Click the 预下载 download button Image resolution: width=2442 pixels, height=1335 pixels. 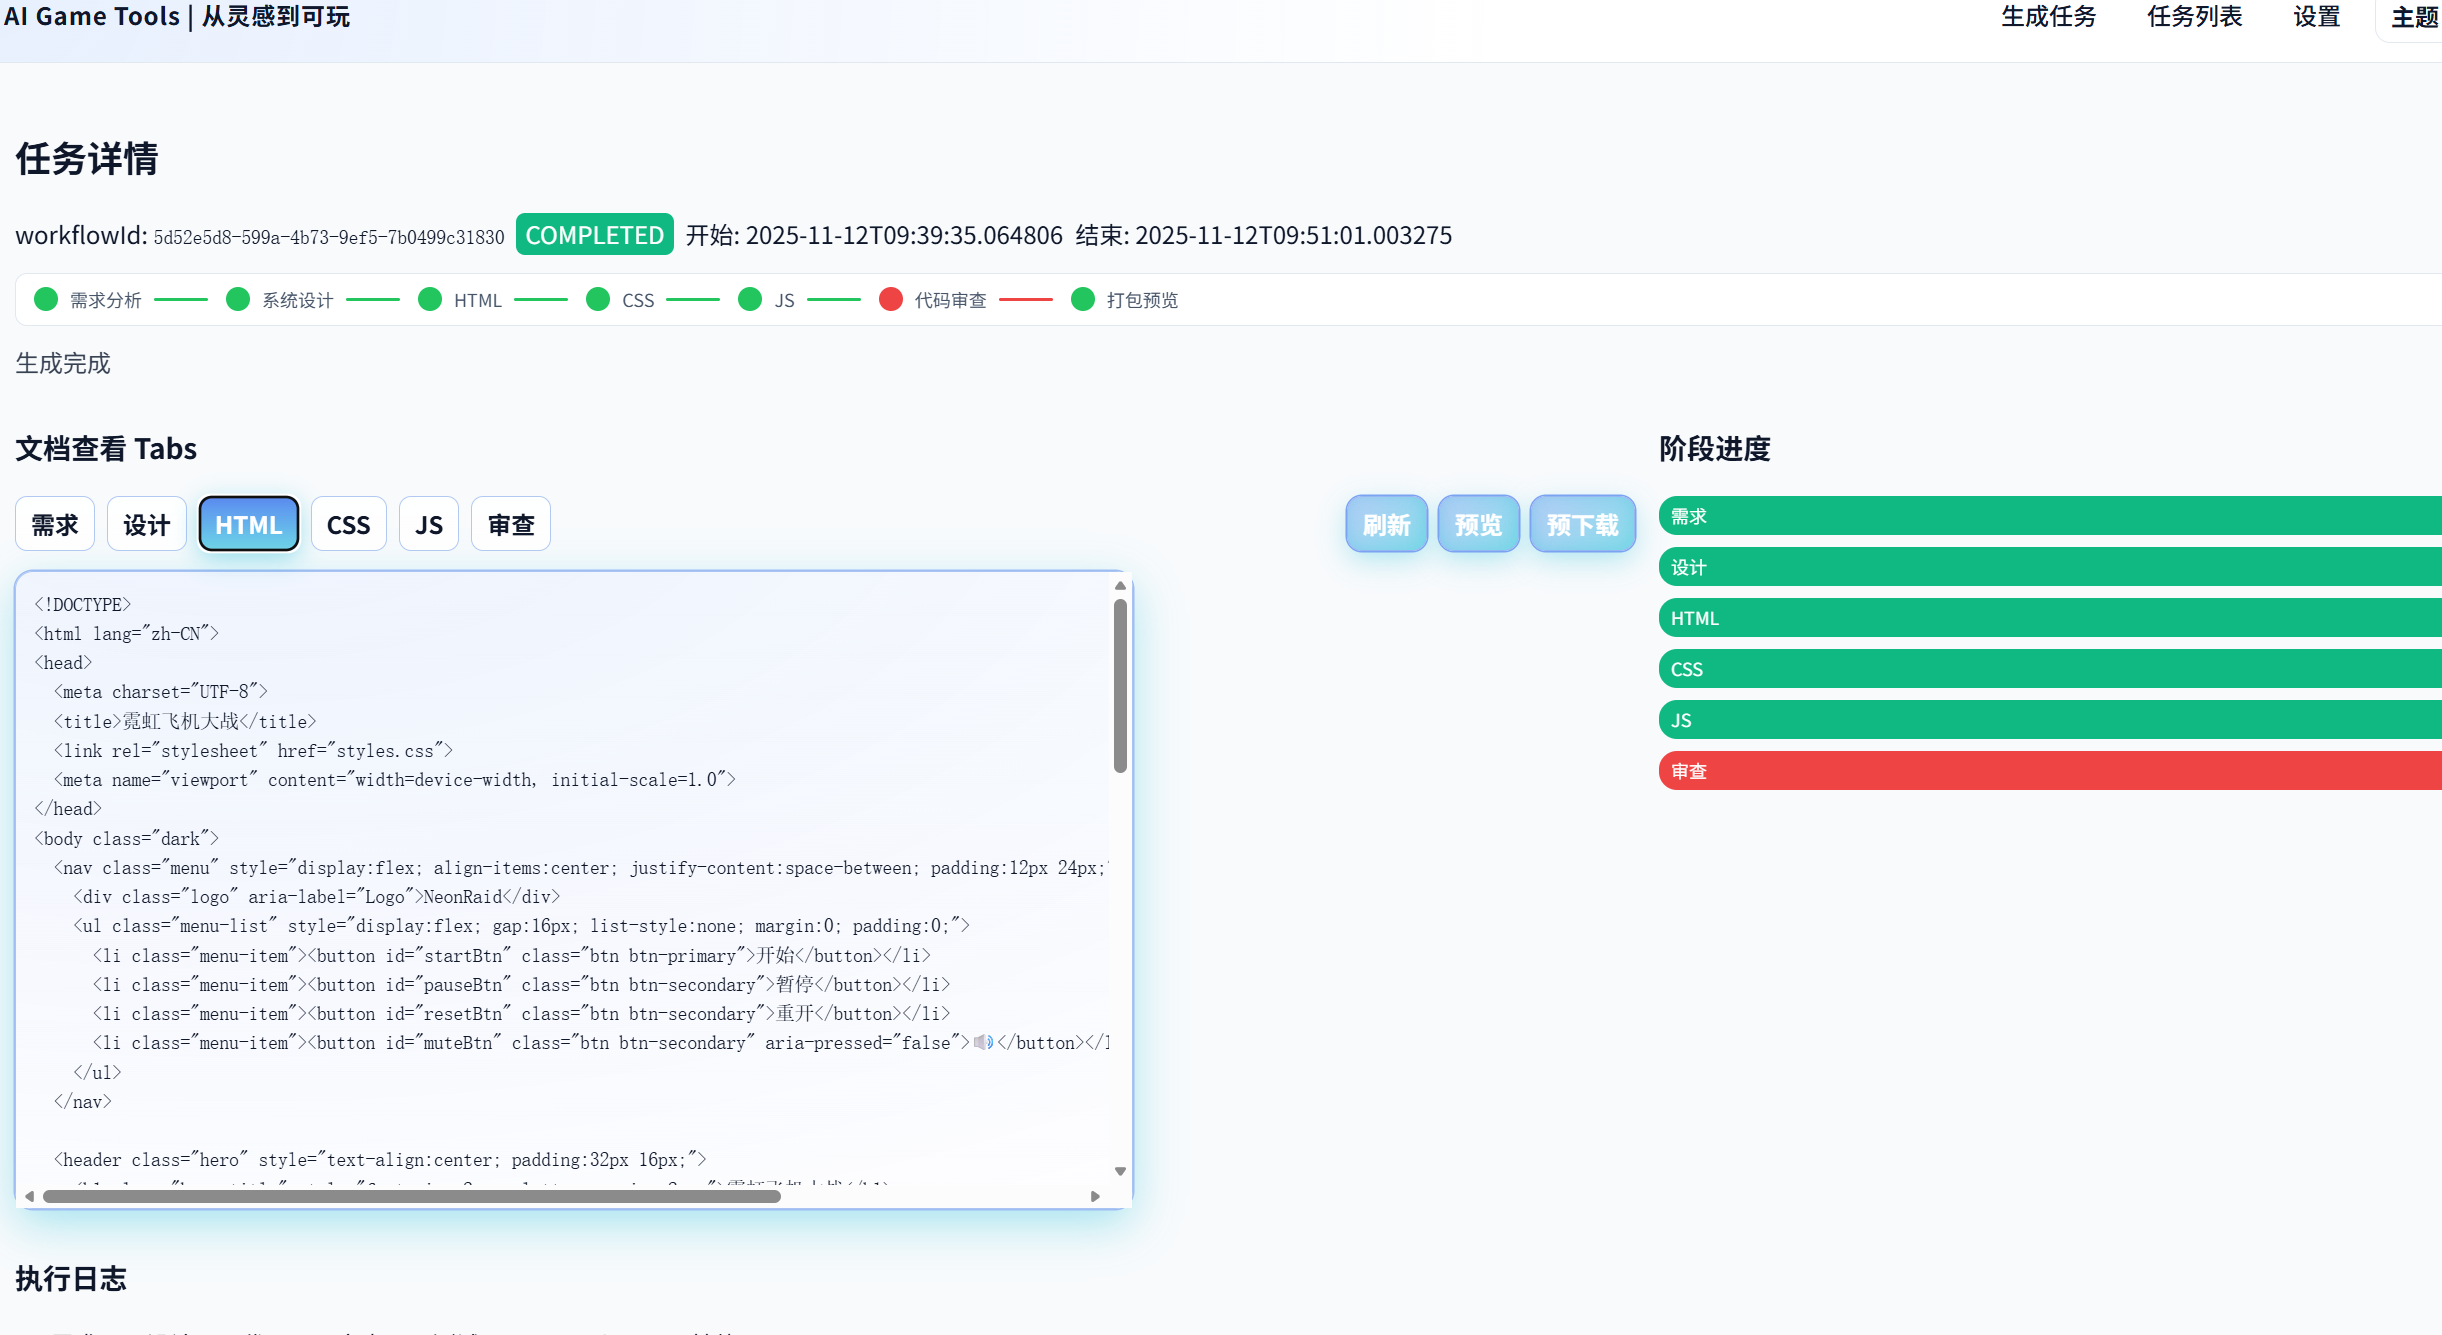[x=1582, y=524]
